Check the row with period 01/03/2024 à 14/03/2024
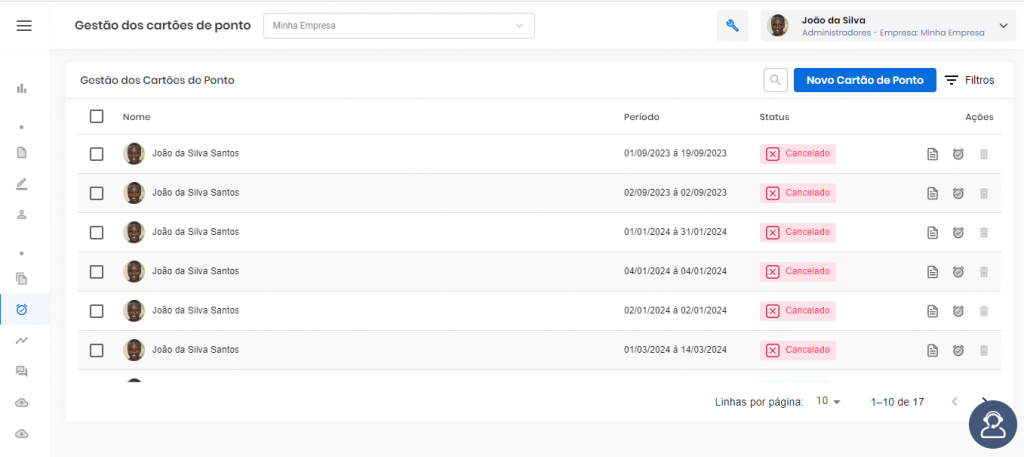 97,351
